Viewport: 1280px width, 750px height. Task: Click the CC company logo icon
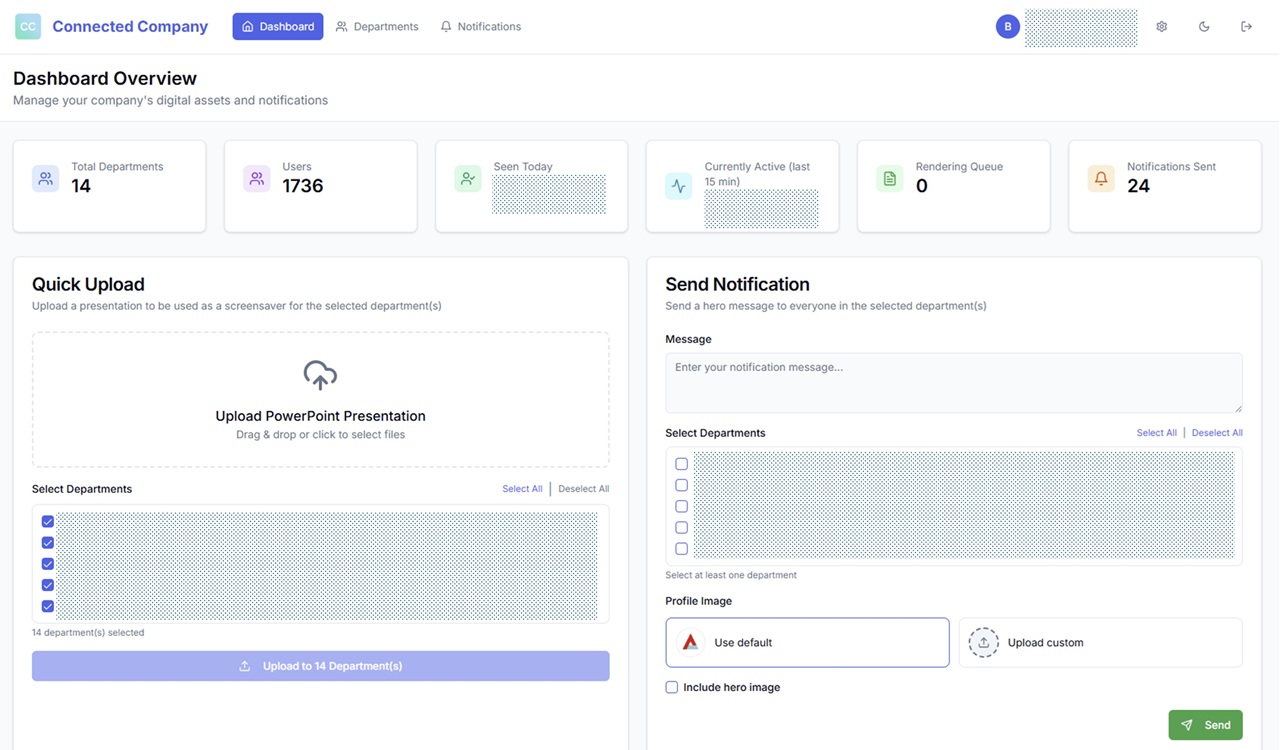point(28,27)
